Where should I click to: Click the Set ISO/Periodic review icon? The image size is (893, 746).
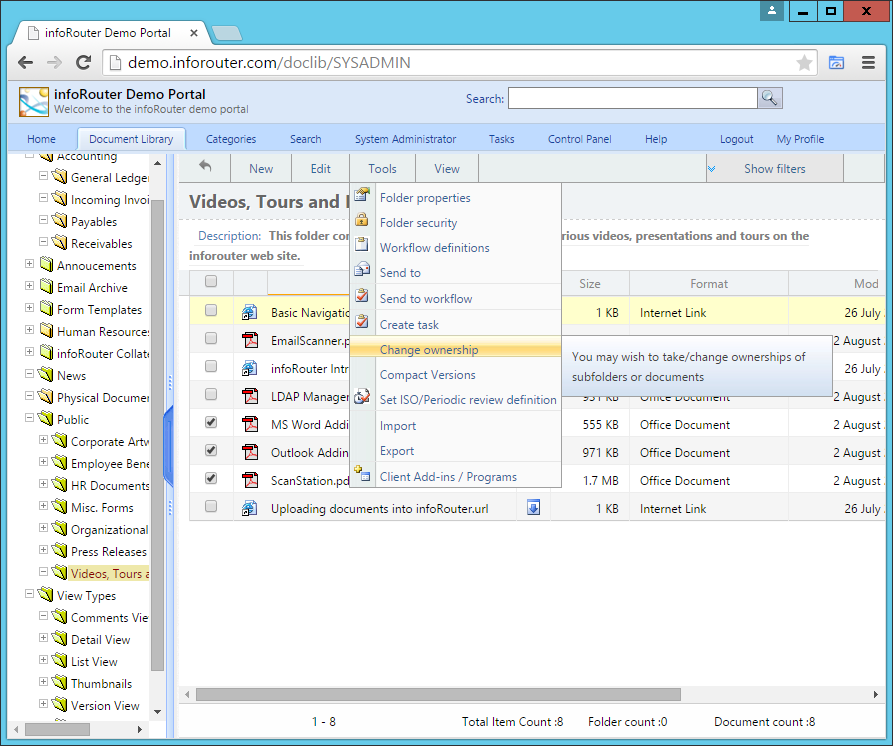point(362,397)
